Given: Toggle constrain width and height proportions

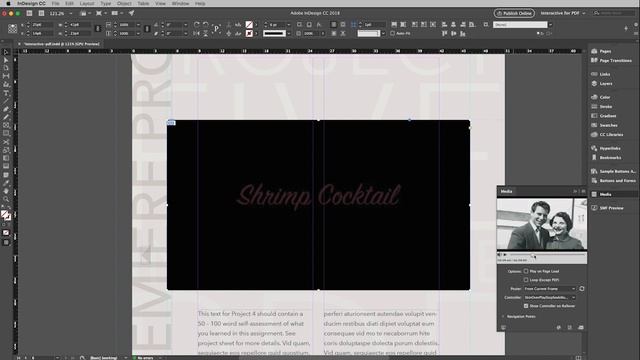Looking at the screenshot, I should (x=98, y=29).
